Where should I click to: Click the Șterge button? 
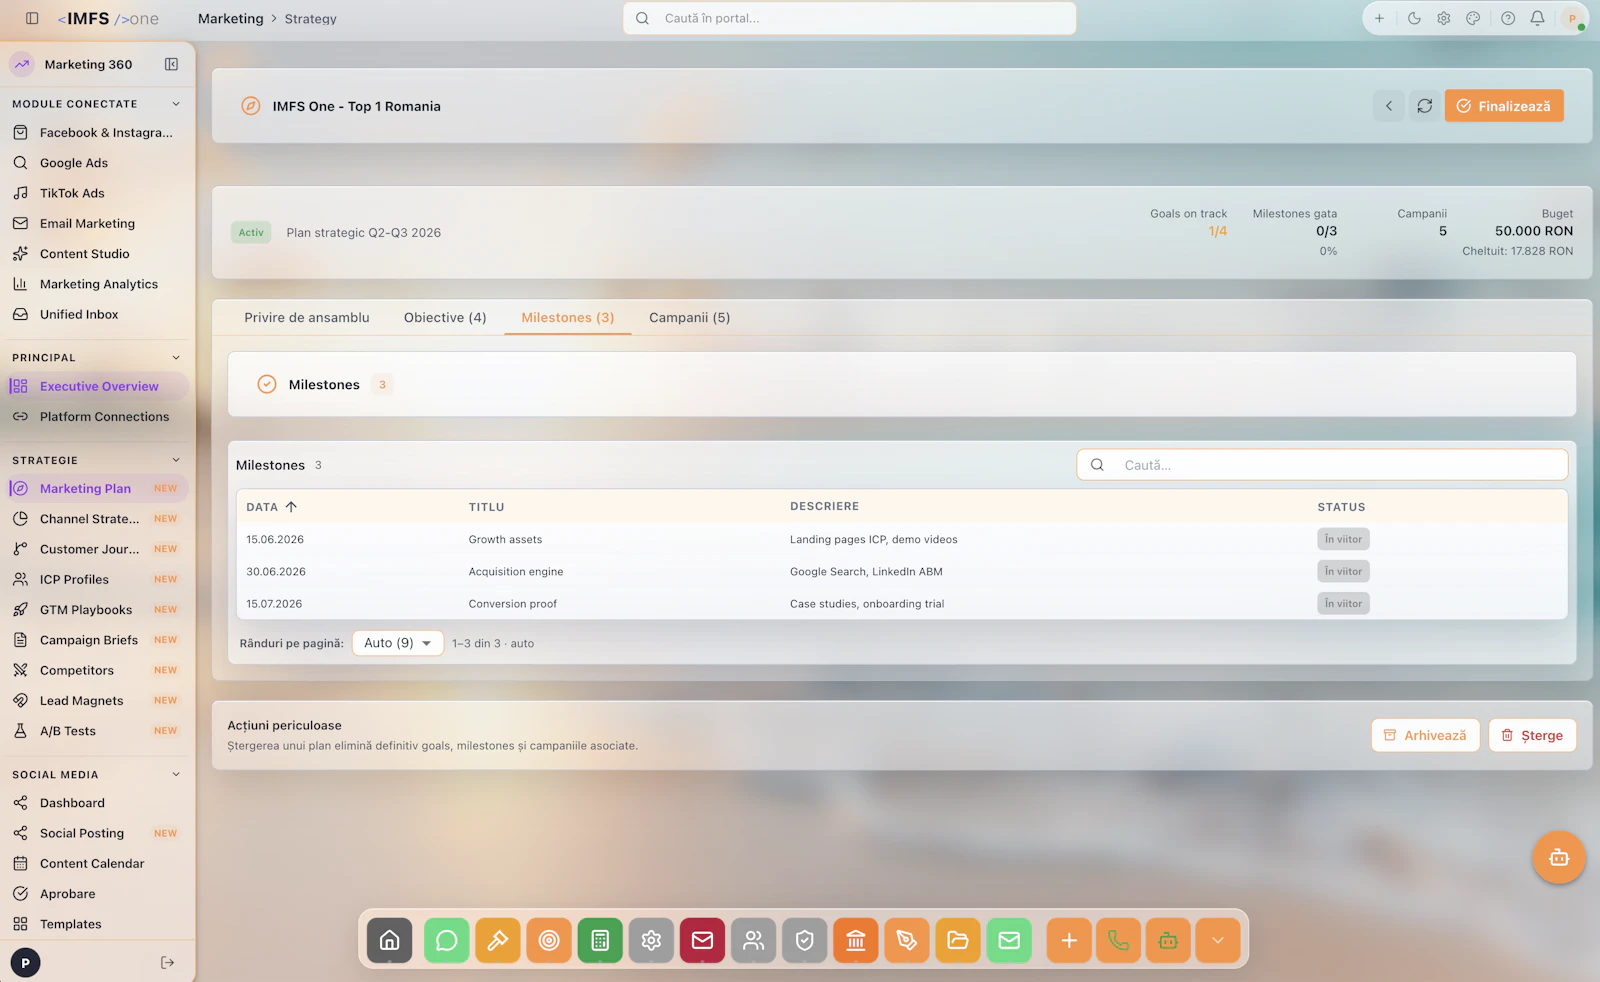click(x=1532, y=735)
